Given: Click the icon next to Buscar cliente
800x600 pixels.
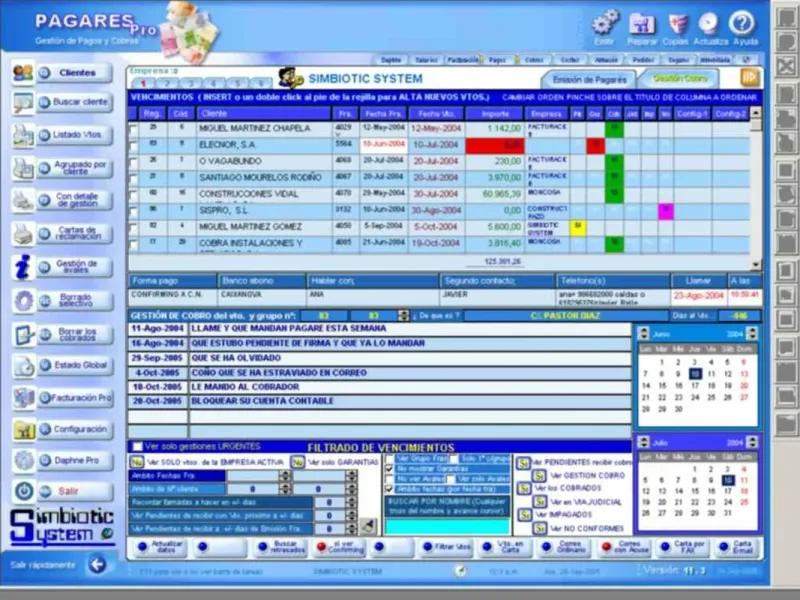Looking at the screenshot, I should click(x=23, y=103).
